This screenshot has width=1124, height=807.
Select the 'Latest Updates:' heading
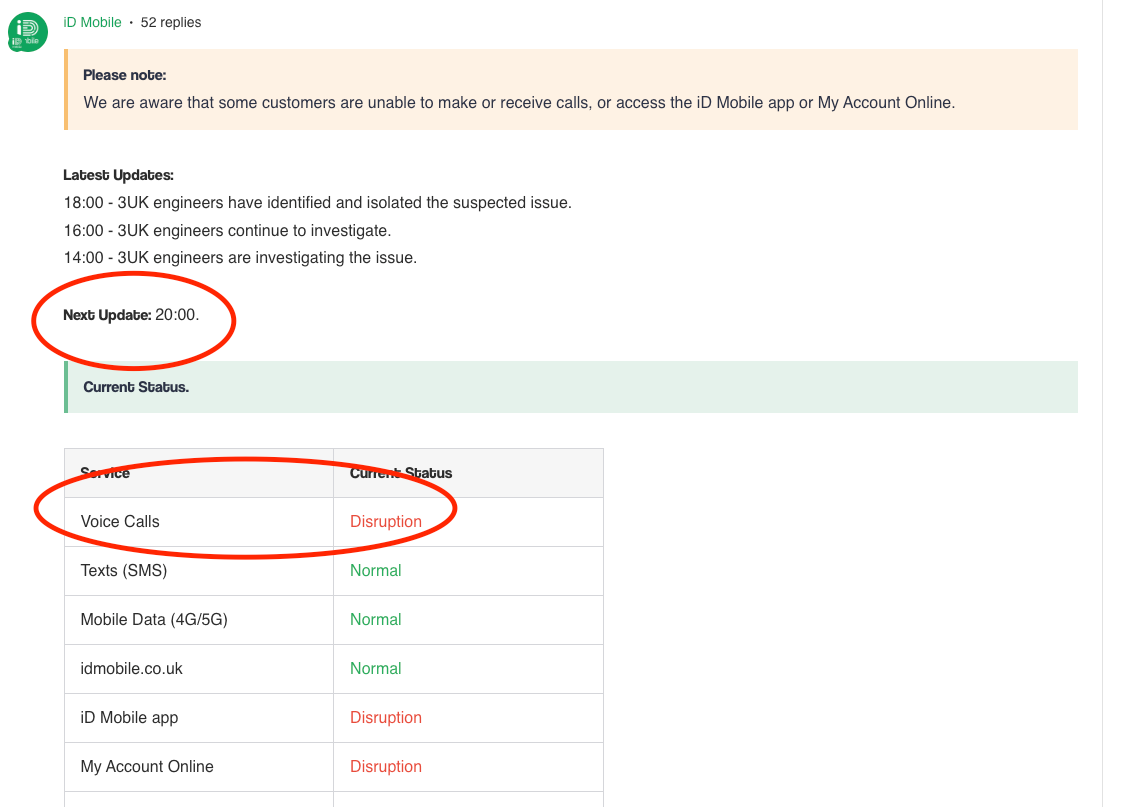click(118, 175)
